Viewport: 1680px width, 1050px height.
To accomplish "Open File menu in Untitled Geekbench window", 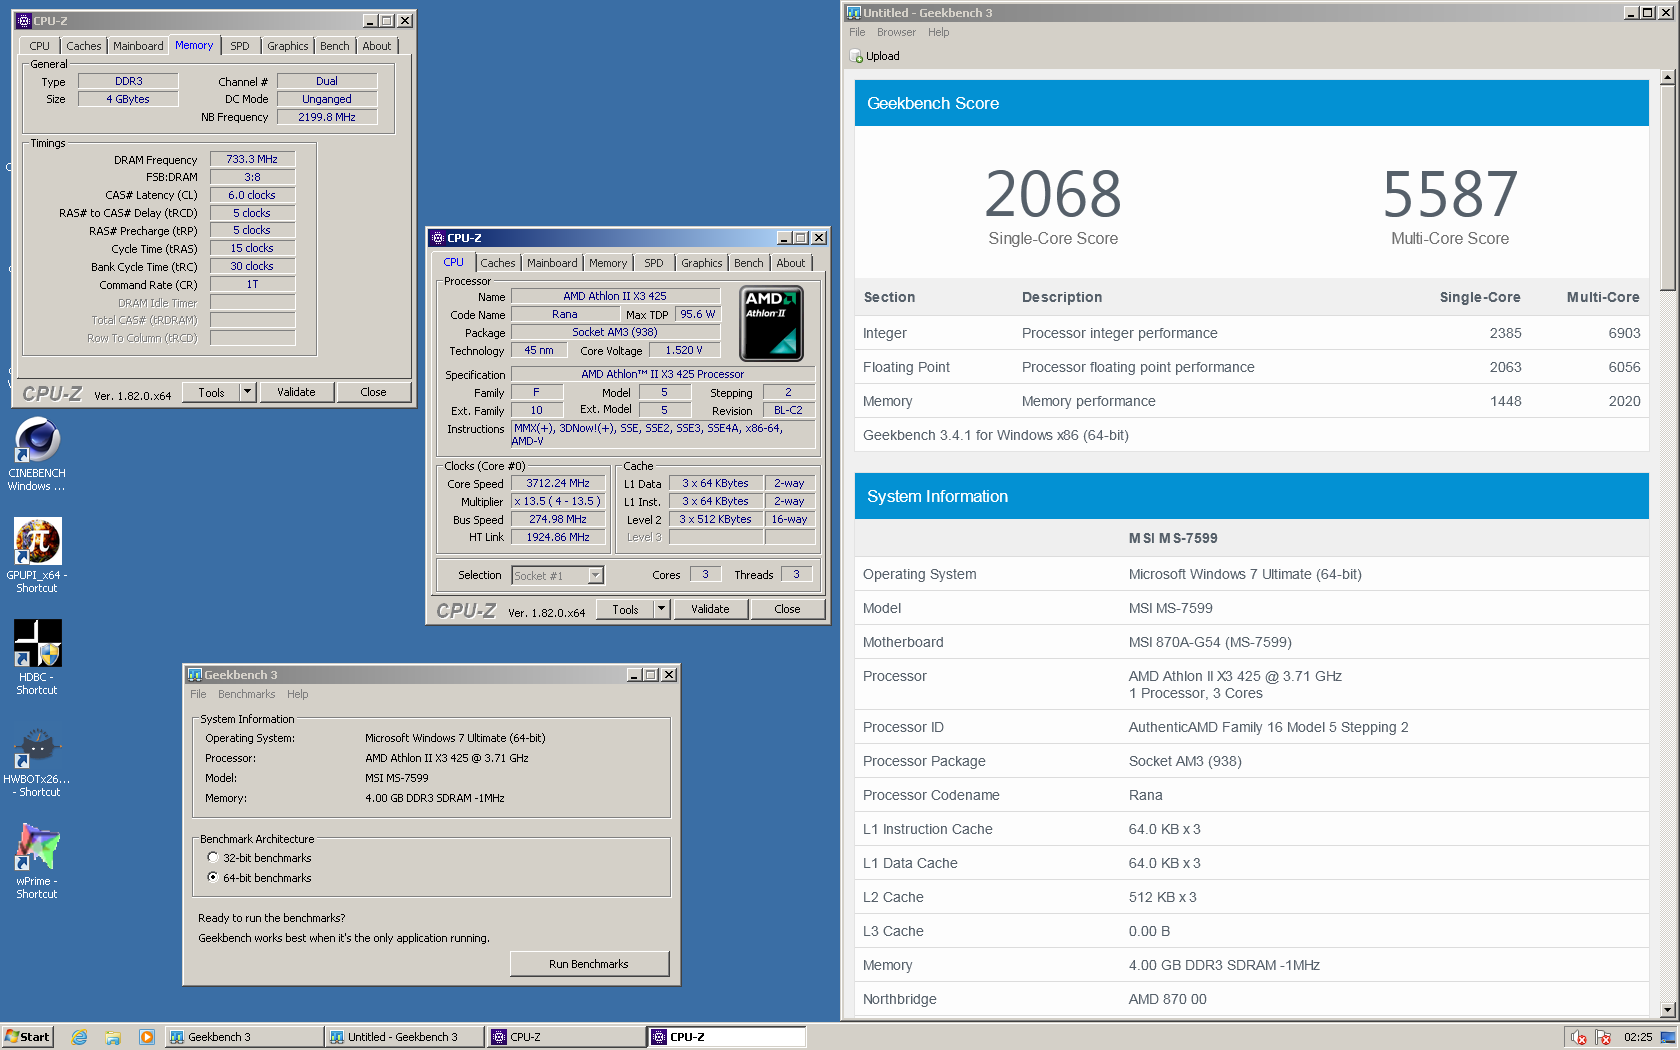I will point(857,32).
